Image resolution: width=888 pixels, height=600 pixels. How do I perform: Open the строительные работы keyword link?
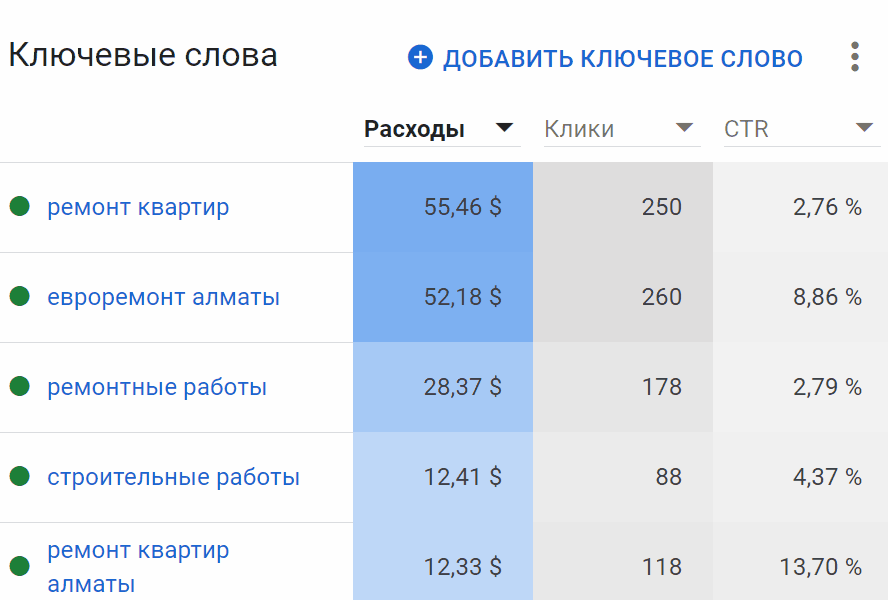click(173, 477)
